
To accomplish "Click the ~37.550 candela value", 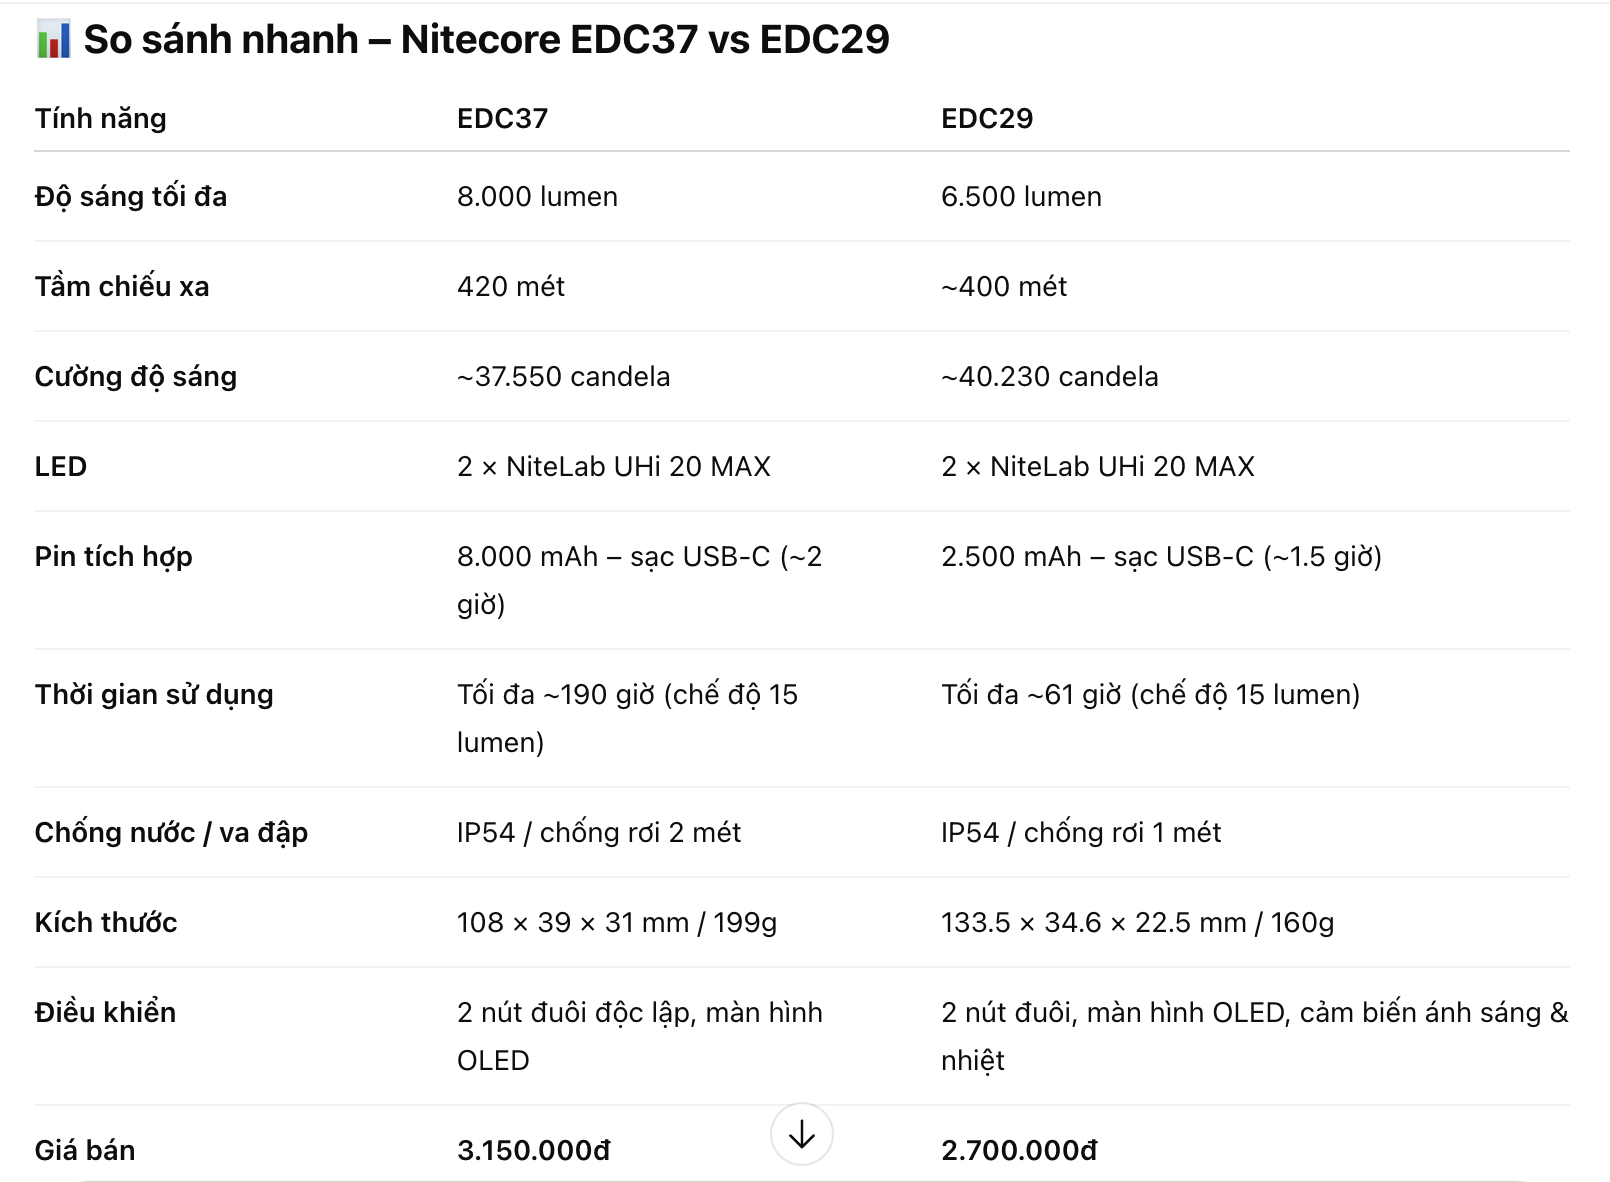I will (x=563, y=376).
